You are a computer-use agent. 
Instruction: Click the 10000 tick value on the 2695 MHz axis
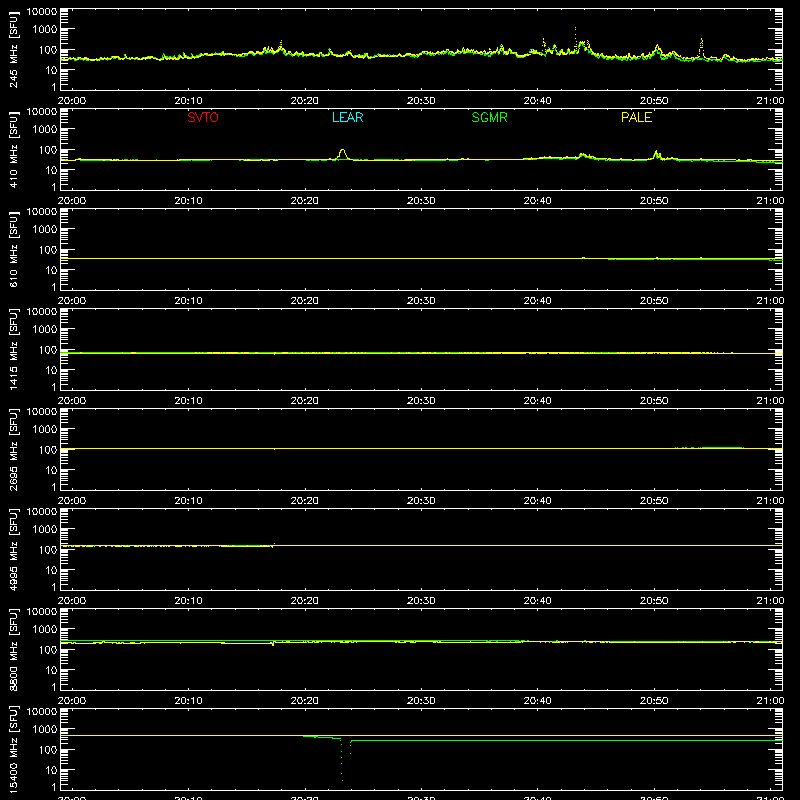(42, 412)
